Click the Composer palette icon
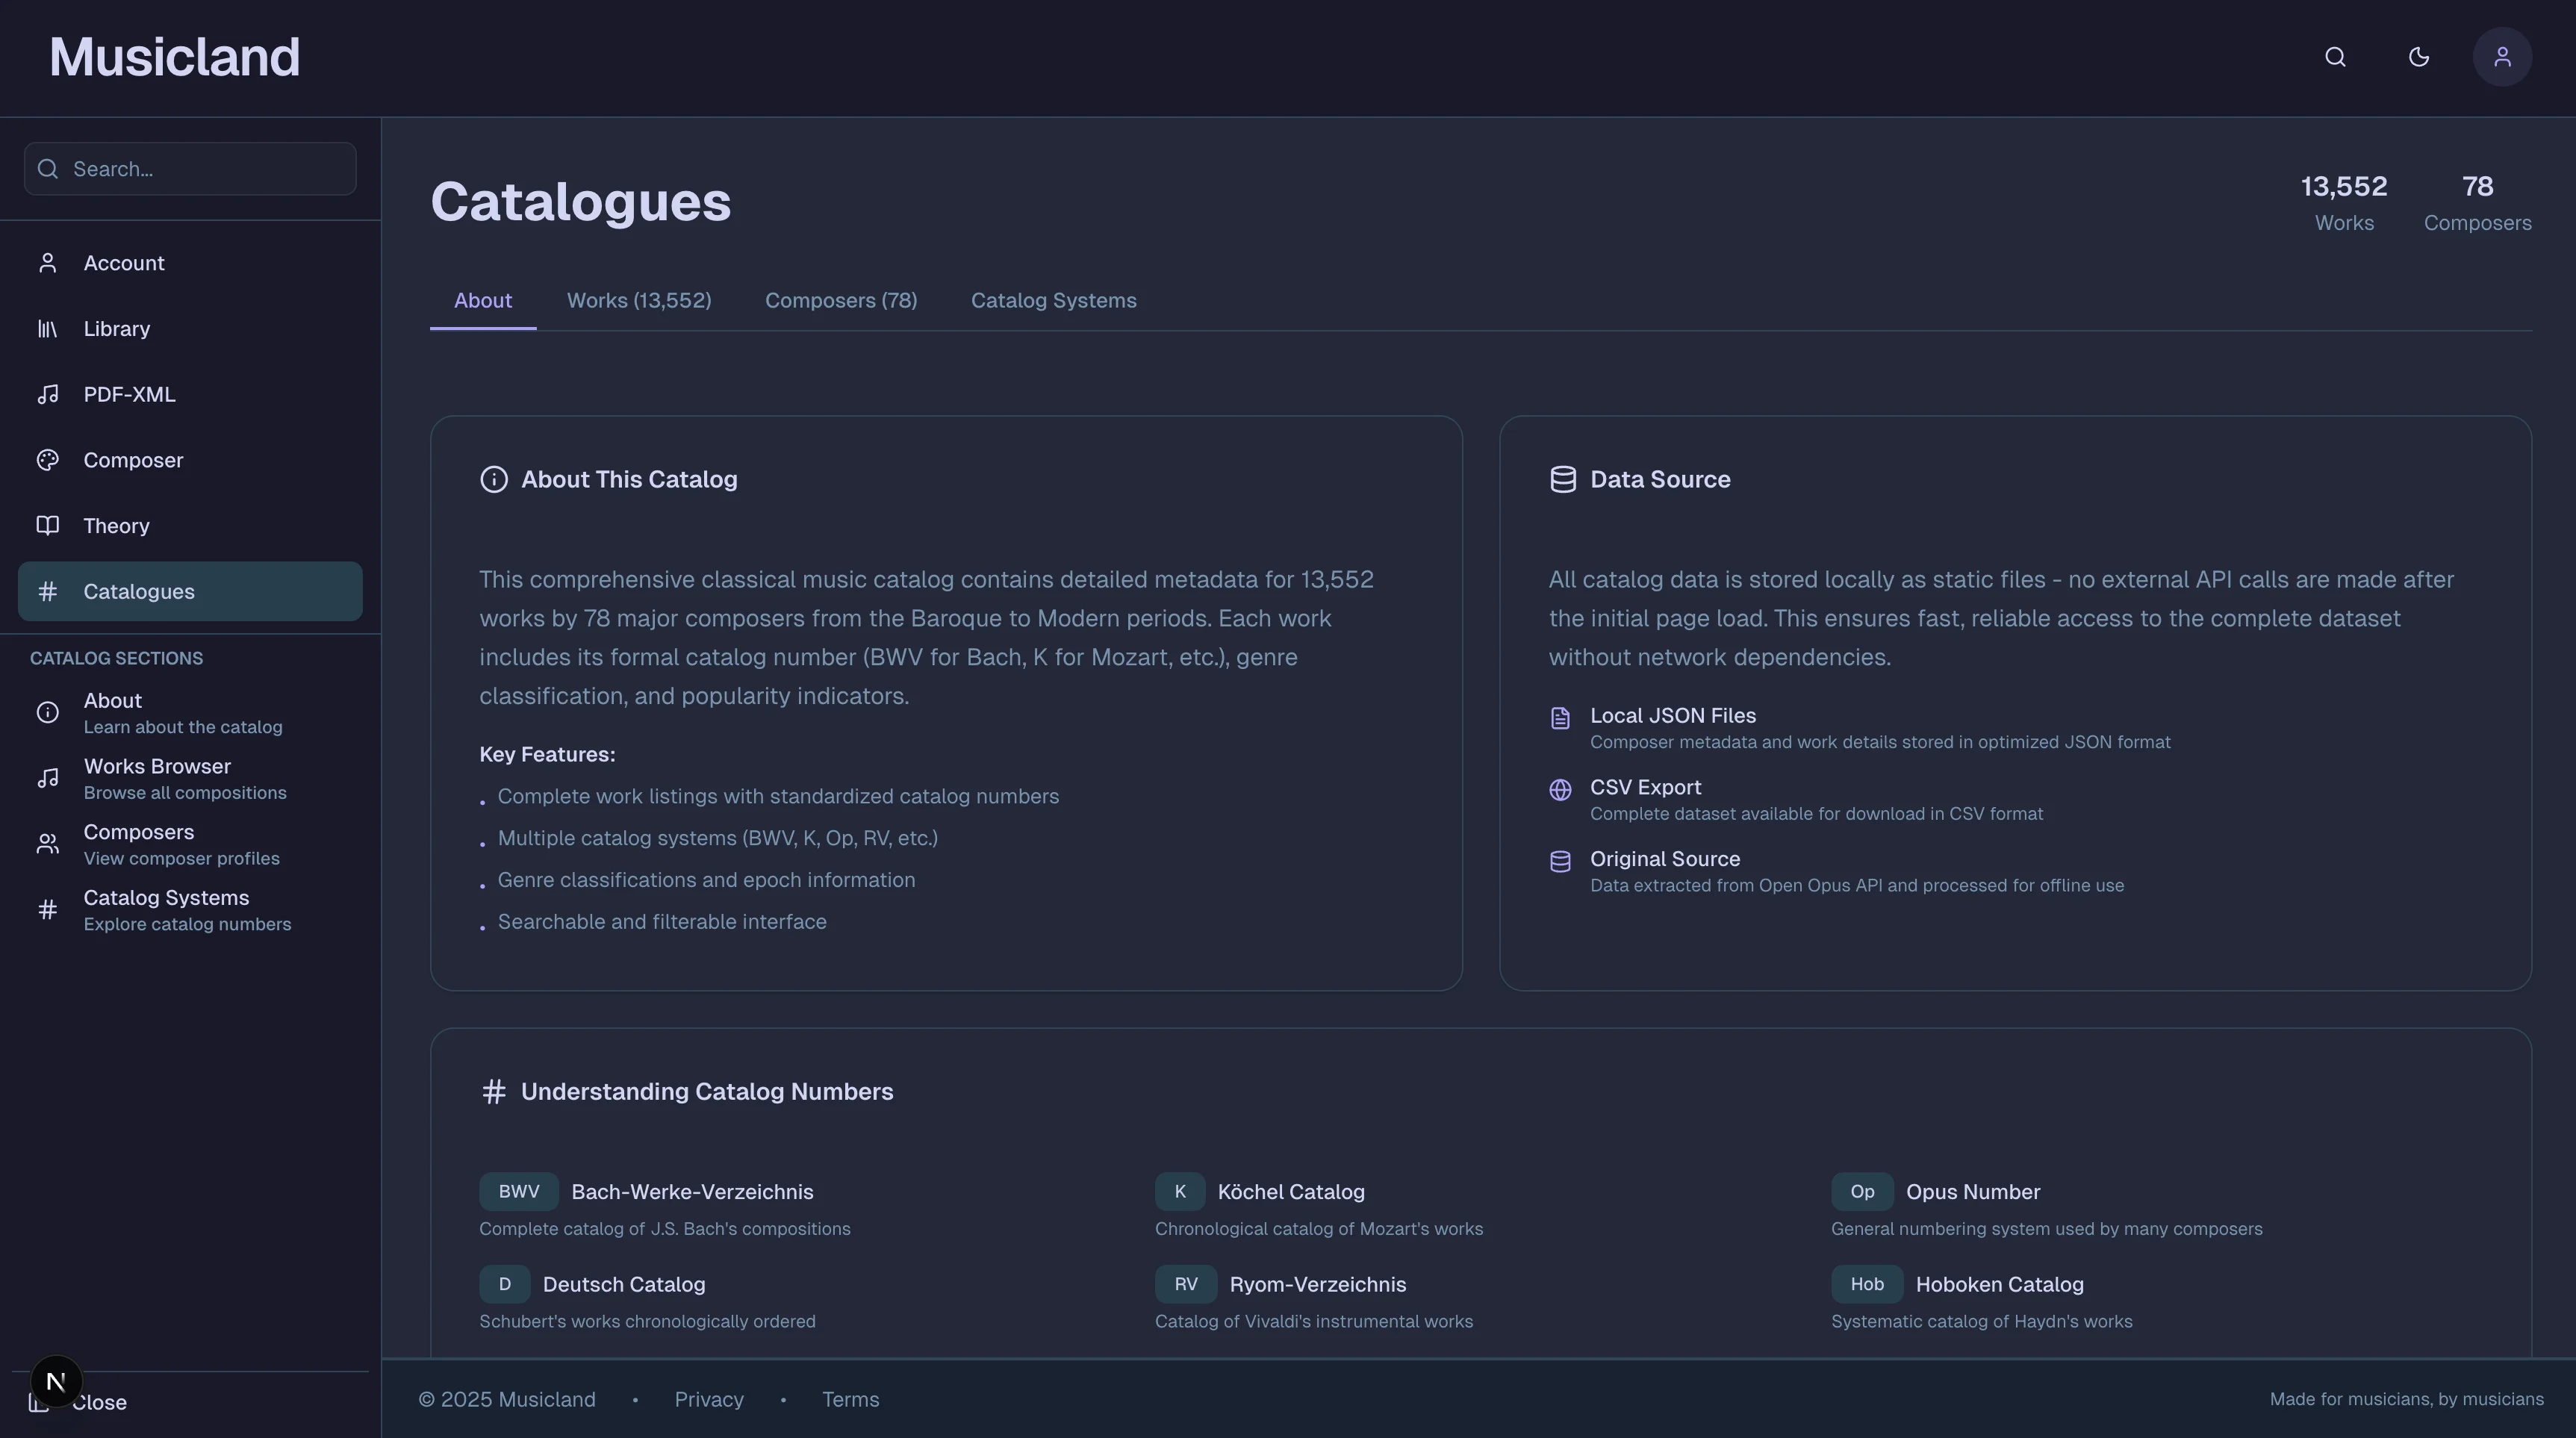Screen dimensions: 2576x1438 tap(47, 460)
